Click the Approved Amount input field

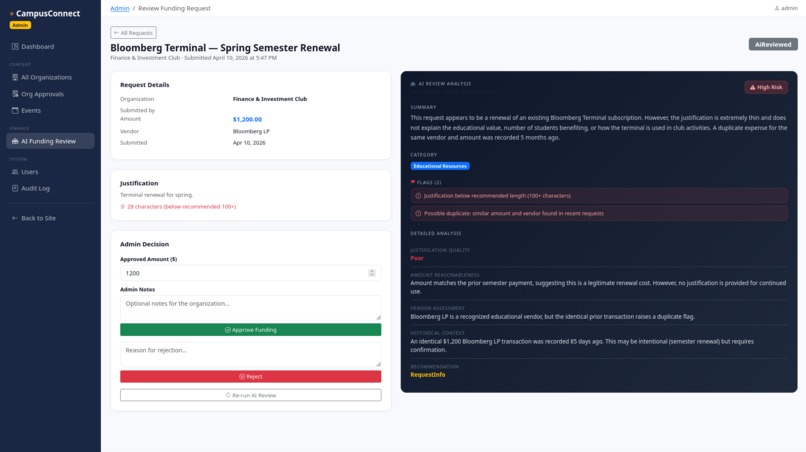(251, 273)
